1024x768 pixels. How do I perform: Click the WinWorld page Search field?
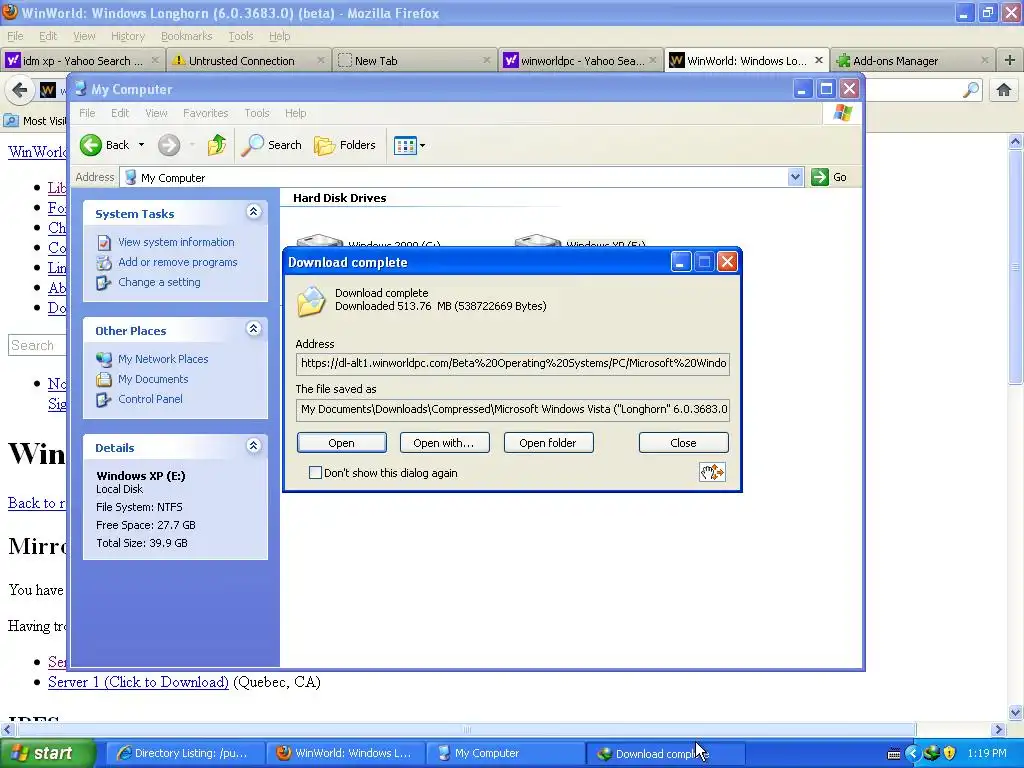pyautogui.click(x=37, y=345)
